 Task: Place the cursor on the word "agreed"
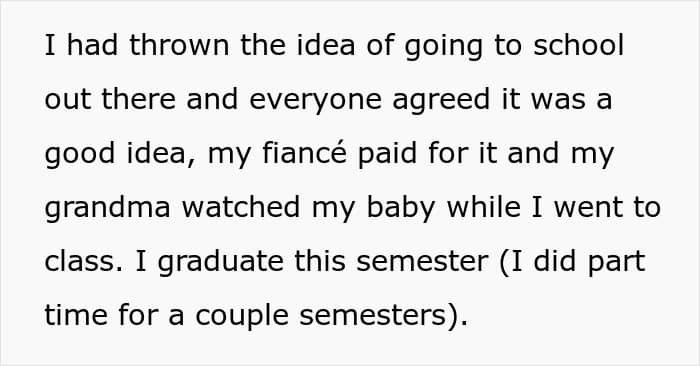(441, 100)
